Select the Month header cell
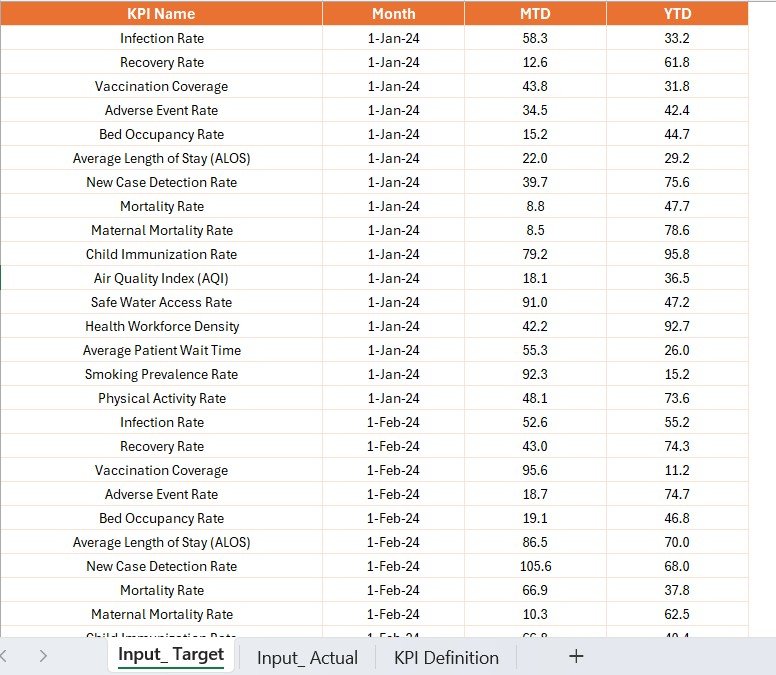This screenshot has height=675, width=776. (393, 13)
